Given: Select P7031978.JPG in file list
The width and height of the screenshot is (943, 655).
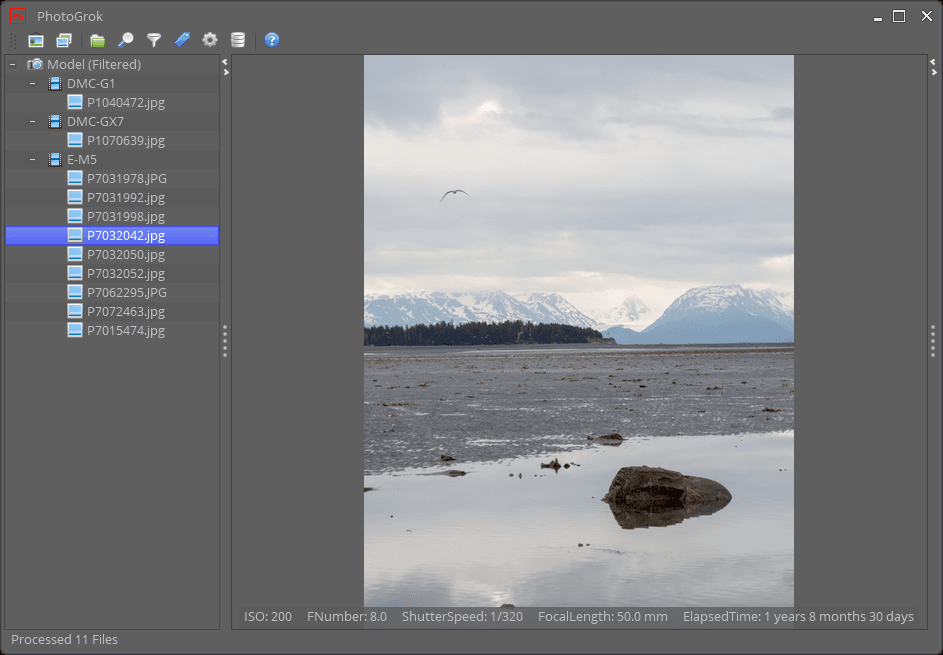Looking at the screenshot, I should click(126, 179).
